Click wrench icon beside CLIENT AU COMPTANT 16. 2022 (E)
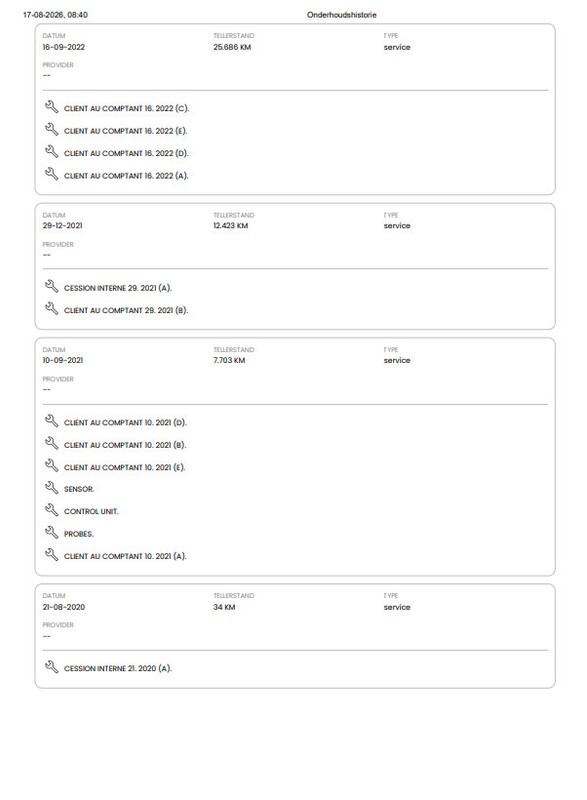This screenshot has width=587, height=800. [x=52, y=130]
